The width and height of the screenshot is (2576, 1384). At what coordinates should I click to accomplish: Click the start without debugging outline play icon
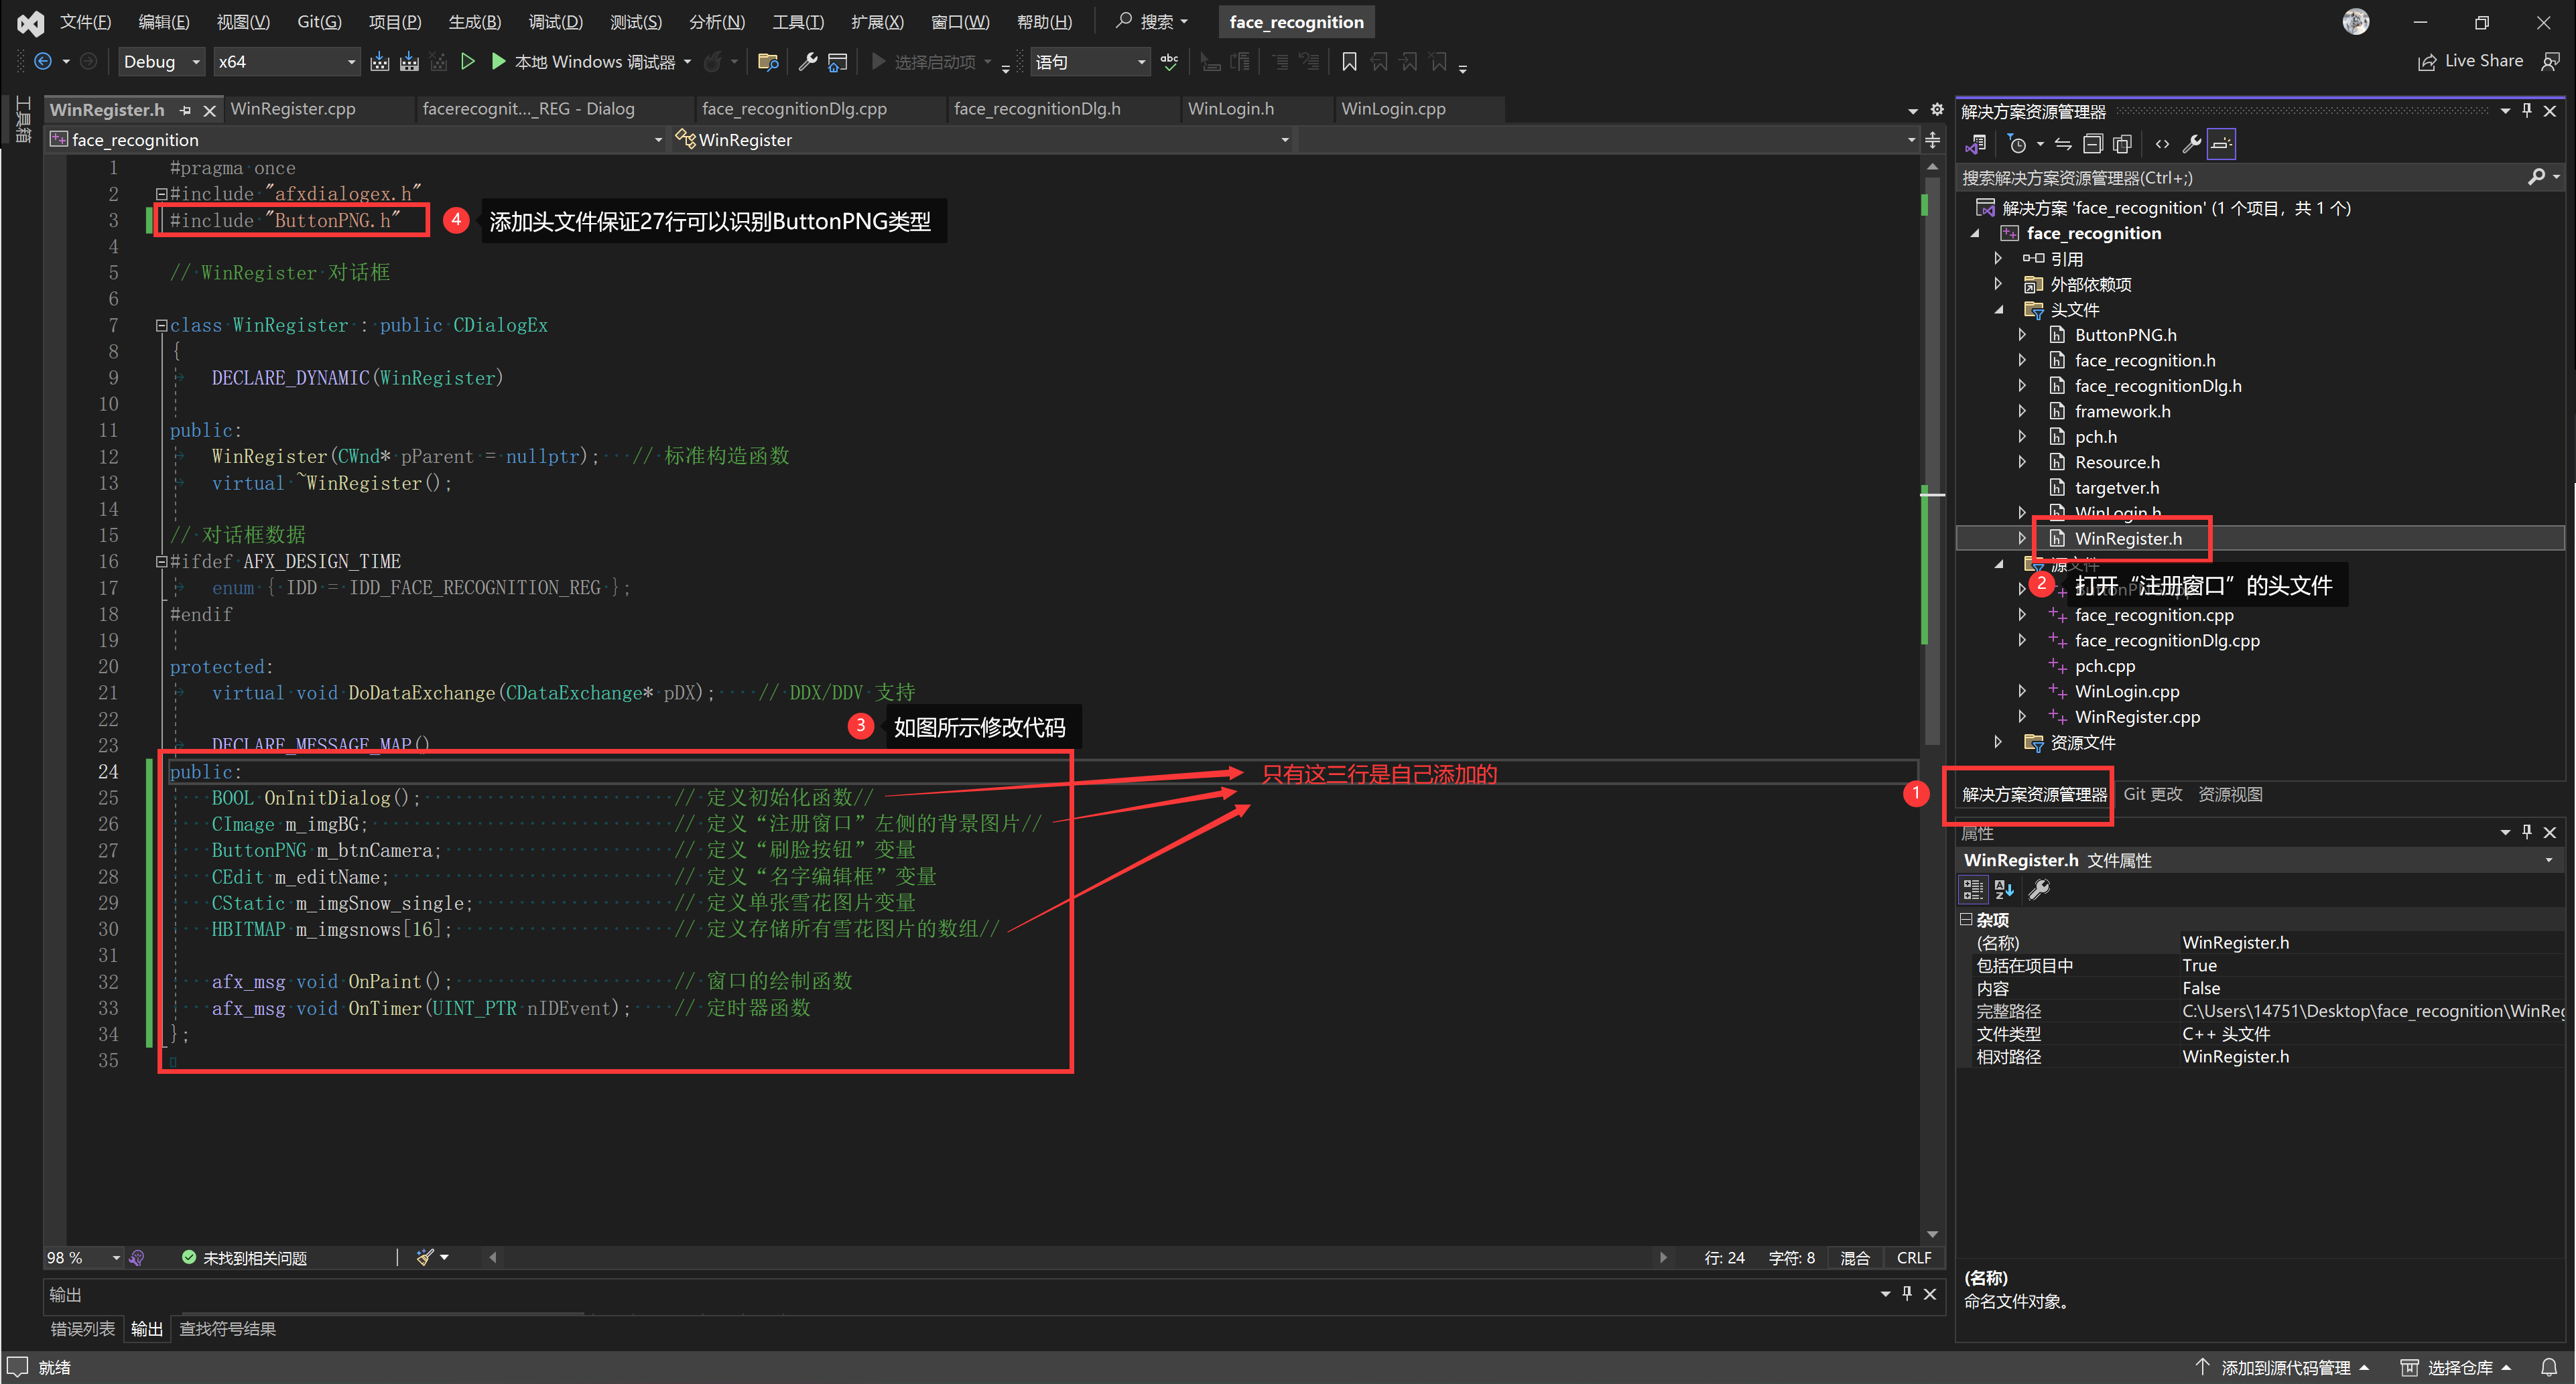(467, 62)
